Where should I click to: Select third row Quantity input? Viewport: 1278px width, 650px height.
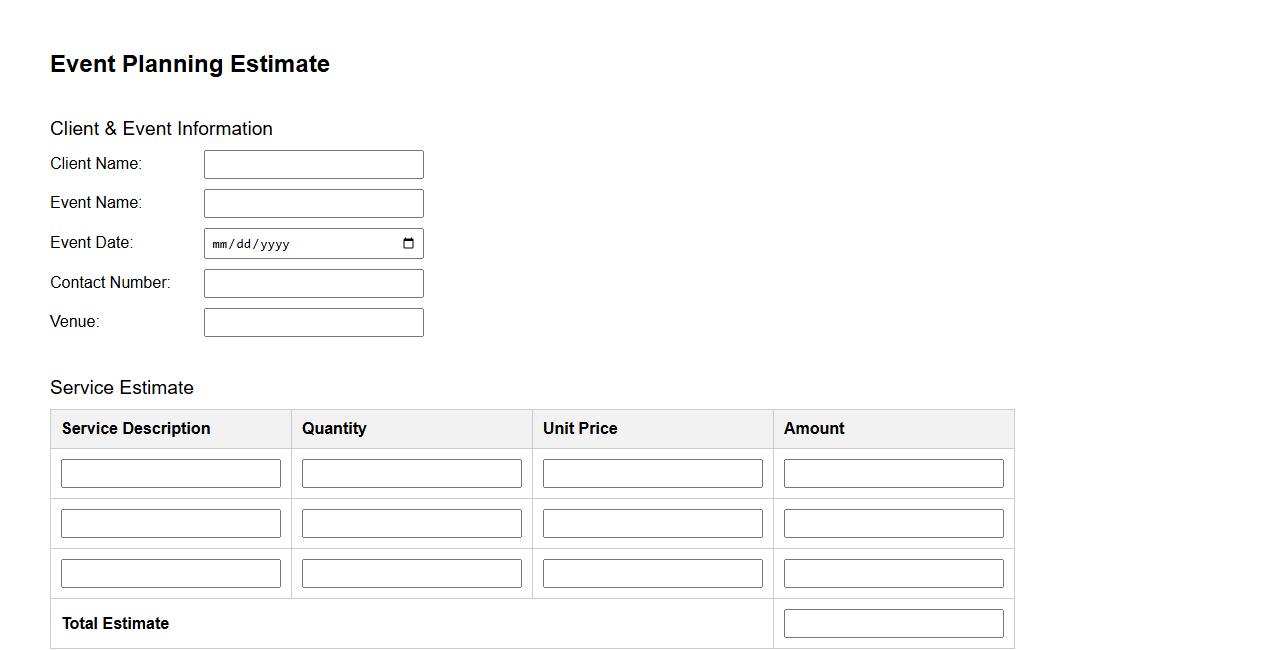click(411, 574)
